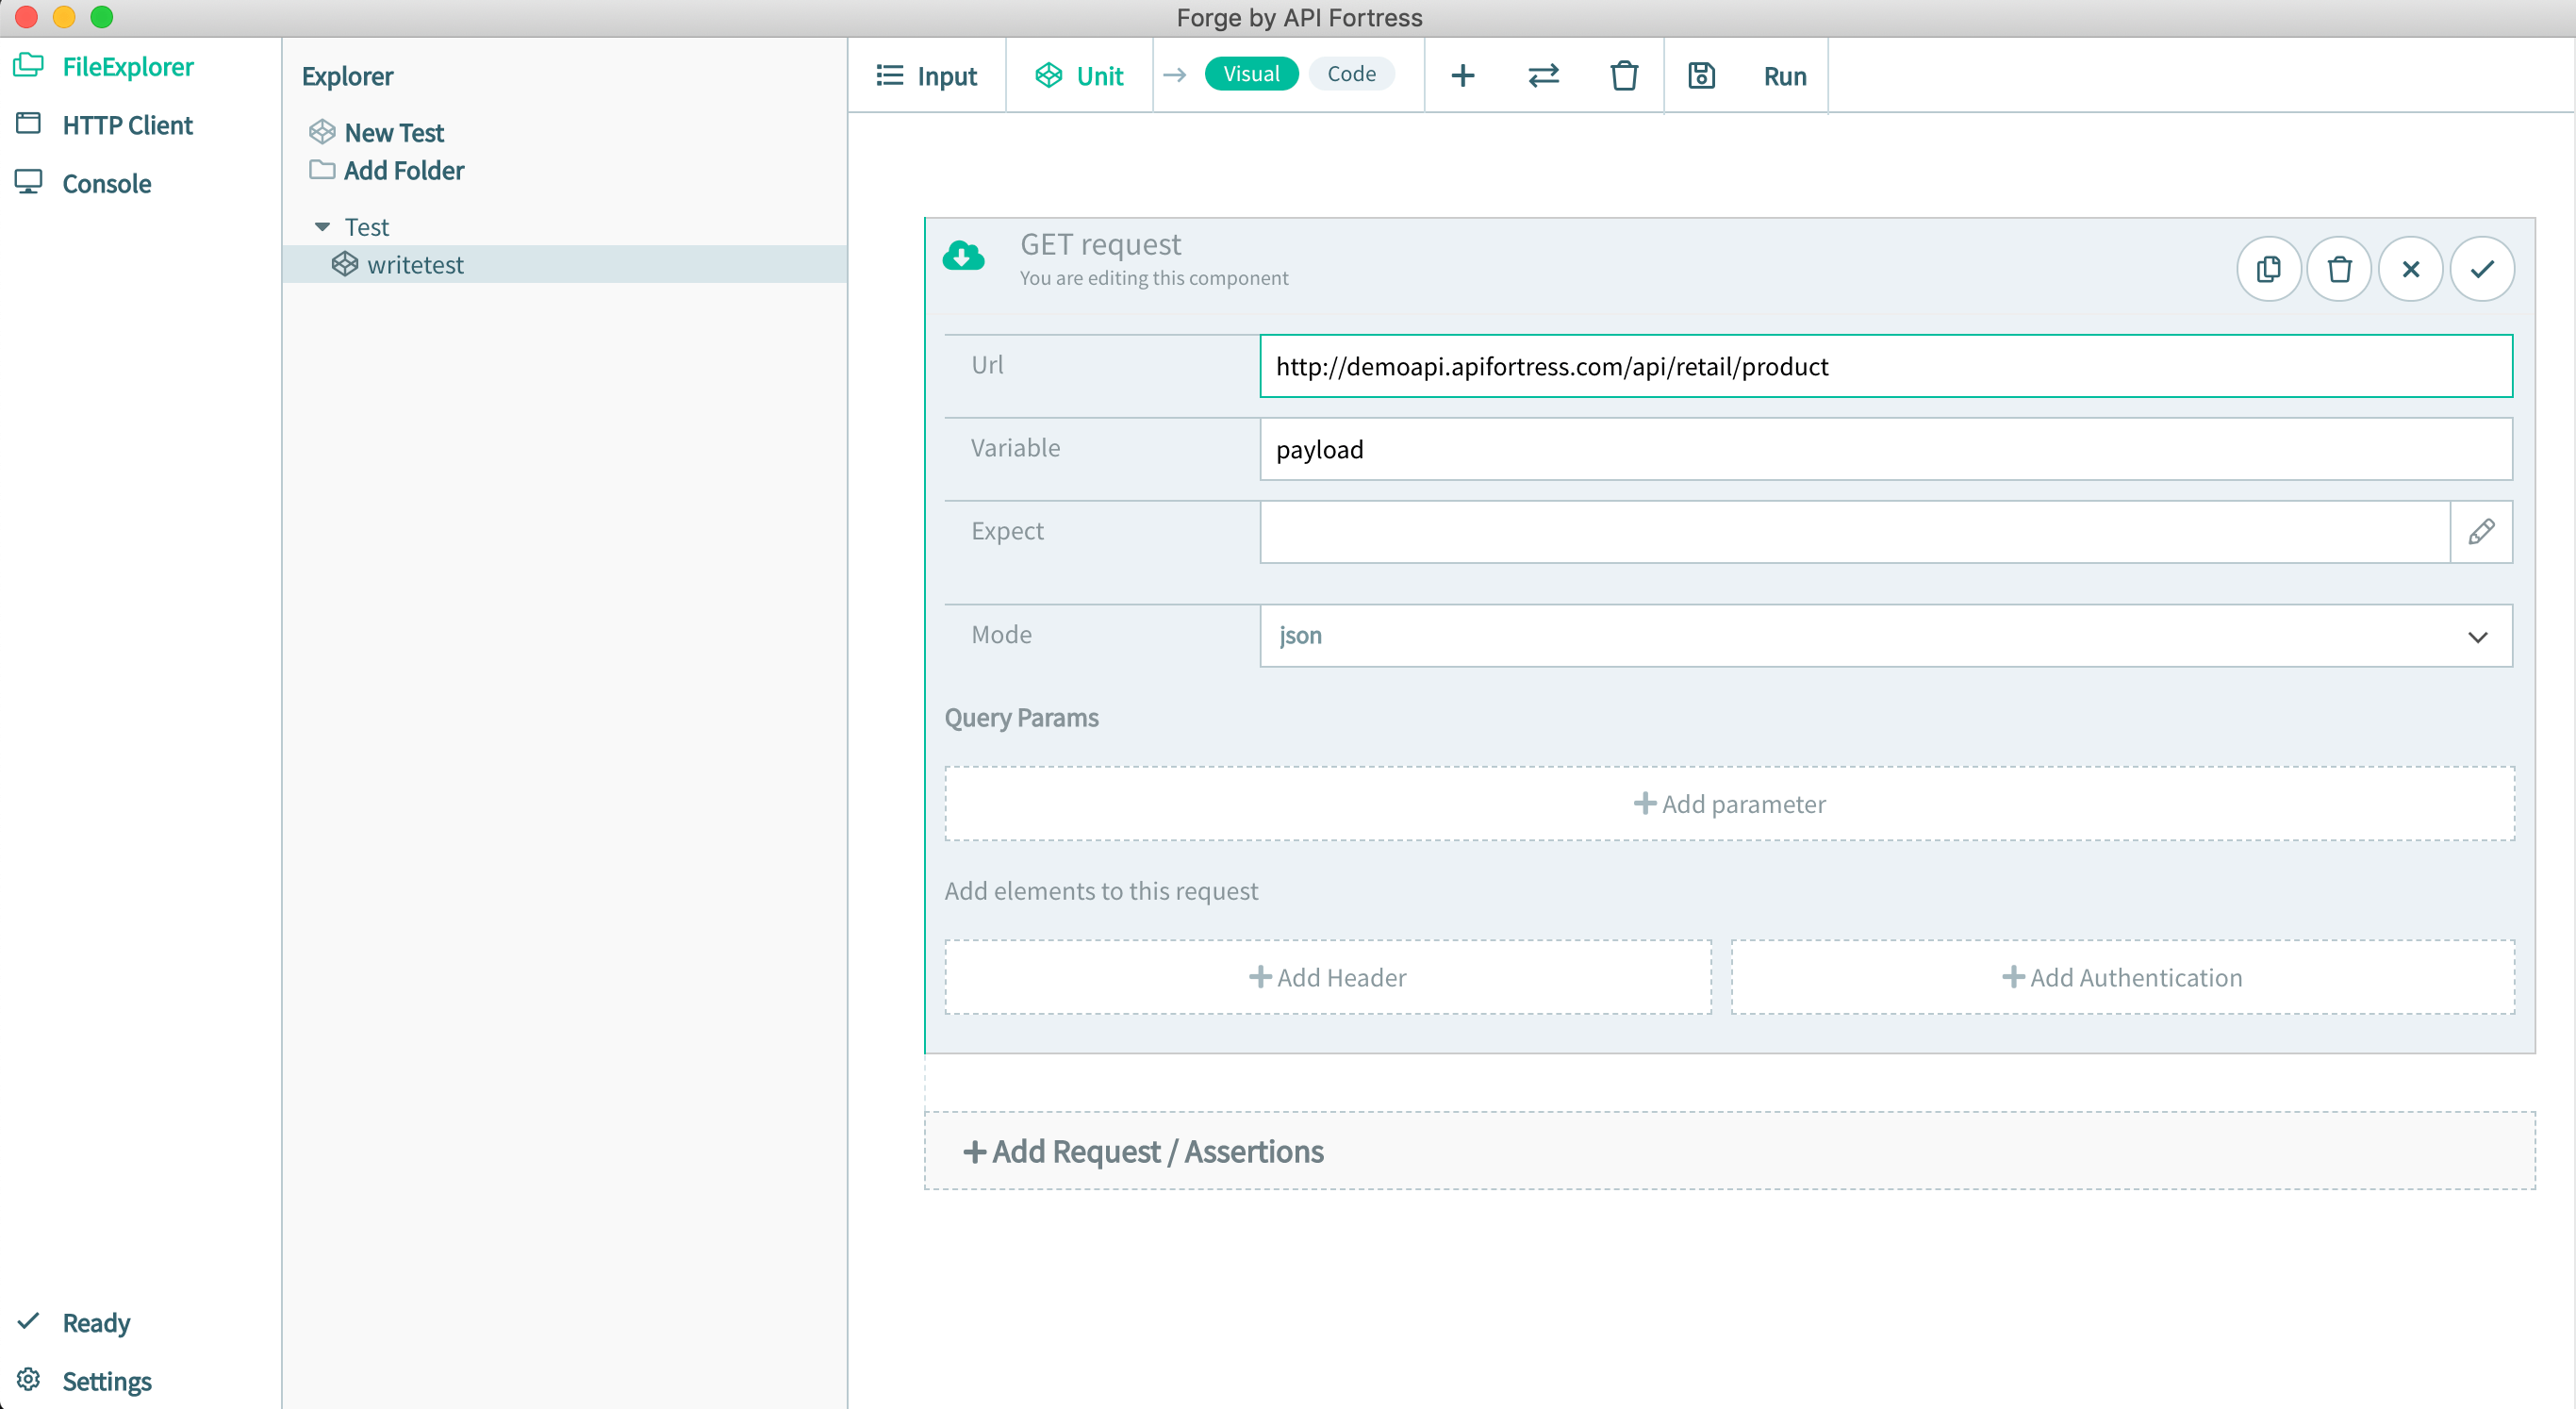The width and height of the screenshot is (2576, 1409).
Task: Switch editor to Visual view
Action: click(x=1250, y=72)
